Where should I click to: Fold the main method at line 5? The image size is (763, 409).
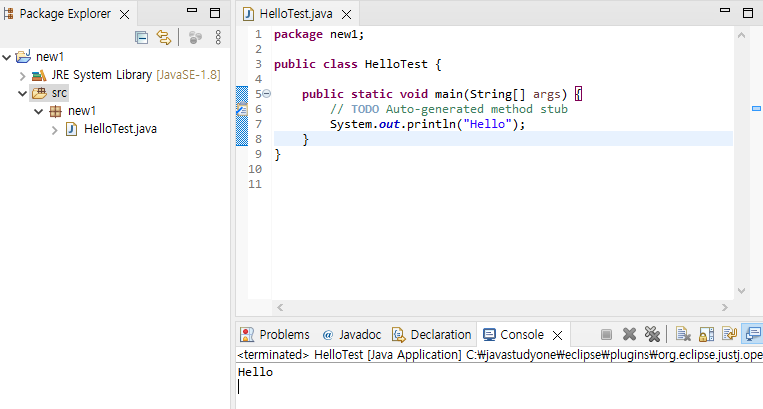pyautogui.click(x=267, y=93)
